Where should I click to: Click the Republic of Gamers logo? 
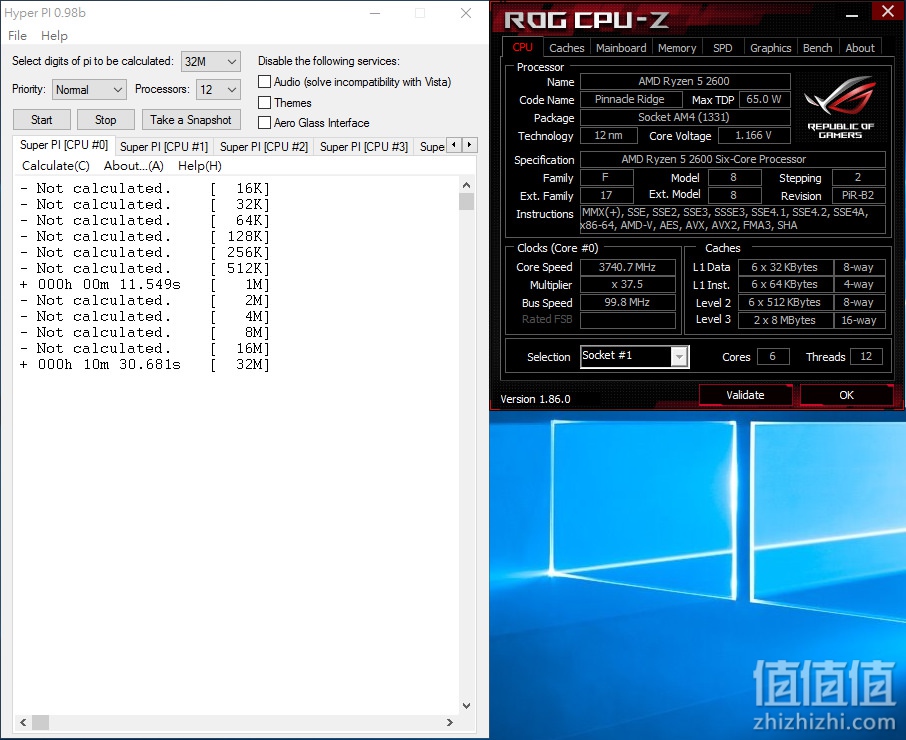(841, 107)
